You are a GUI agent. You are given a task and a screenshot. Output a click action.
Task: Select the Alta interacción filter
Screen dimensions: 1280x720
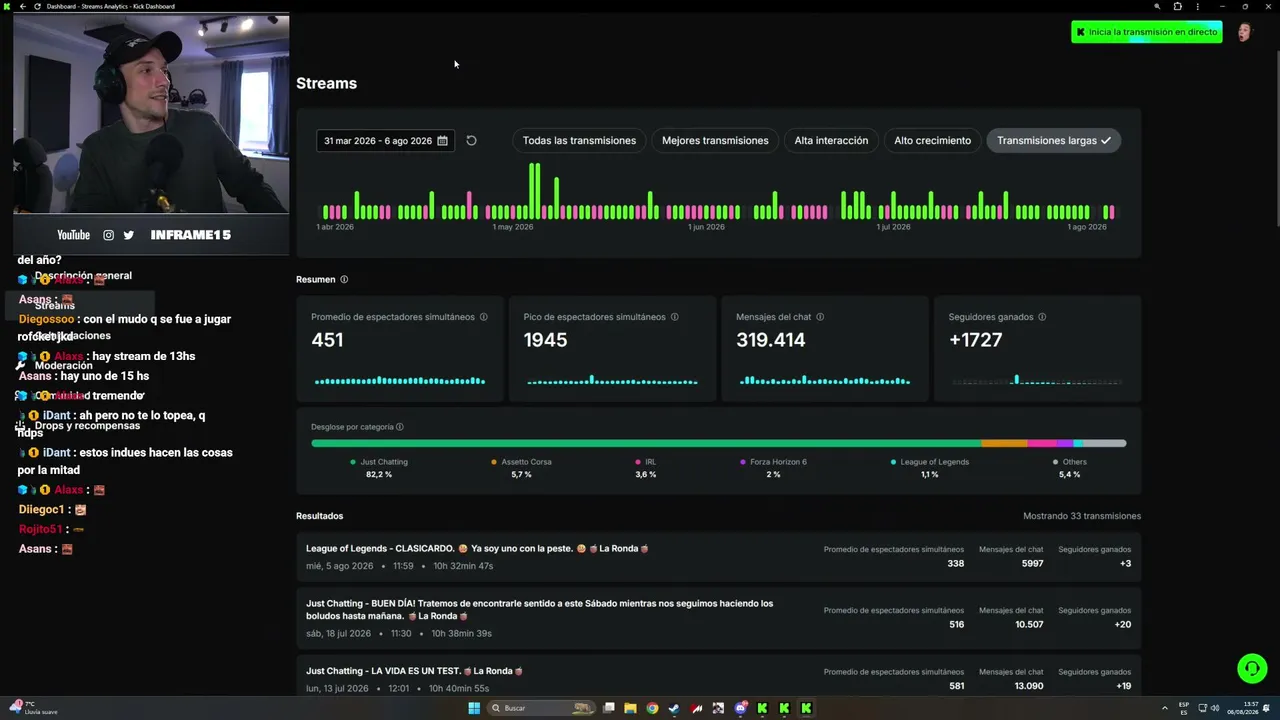pyautogui.click(x=831, y=141)
